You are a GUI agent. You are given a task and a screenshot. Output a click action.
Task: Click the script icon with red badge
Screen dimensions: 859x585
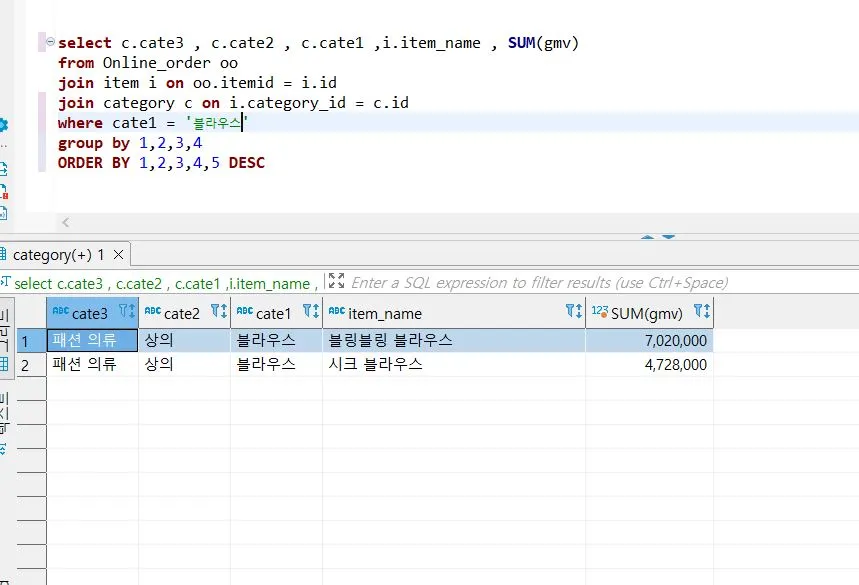pos(3,191)
